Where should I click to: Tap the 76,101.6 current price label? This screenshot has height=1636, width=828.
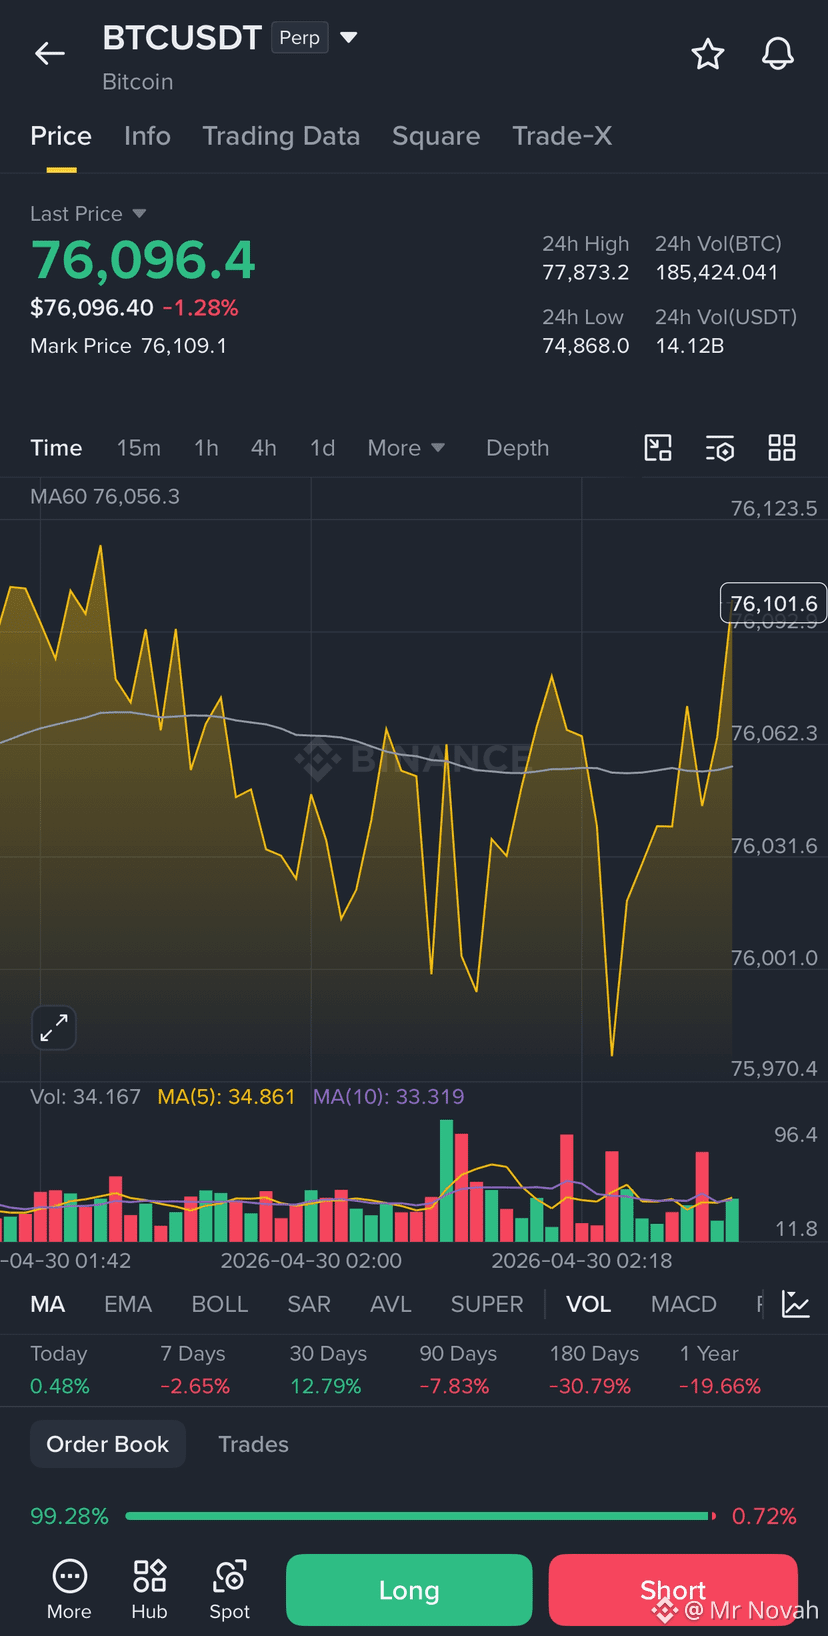773,603
